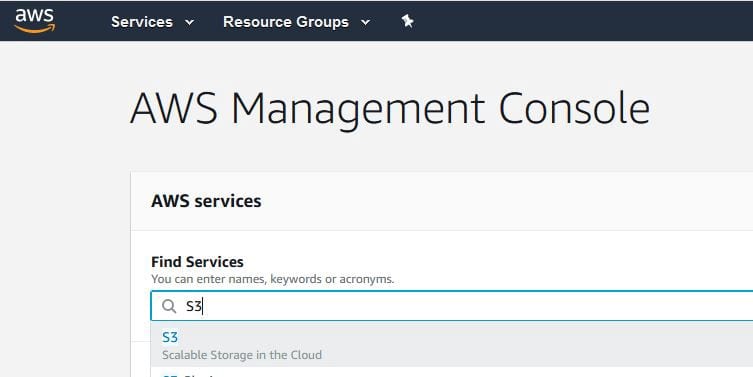Expand the Services dropdown chevron

point(190,22)
